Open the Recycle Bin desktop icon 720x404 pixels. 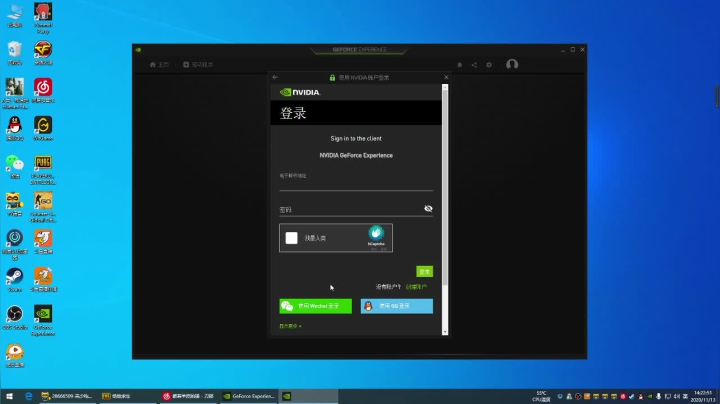[x=15, y=53]
